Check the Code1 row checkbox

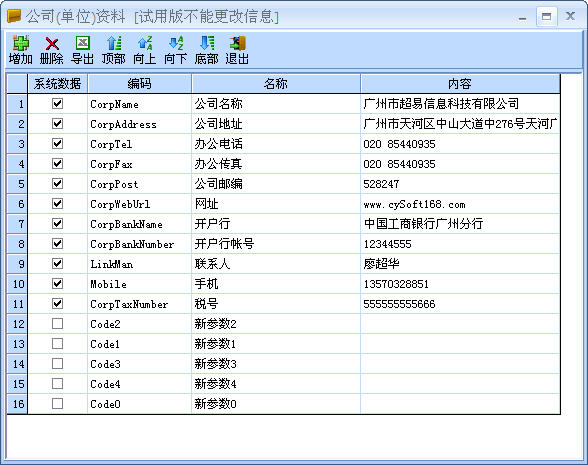(x=57, y=344)
